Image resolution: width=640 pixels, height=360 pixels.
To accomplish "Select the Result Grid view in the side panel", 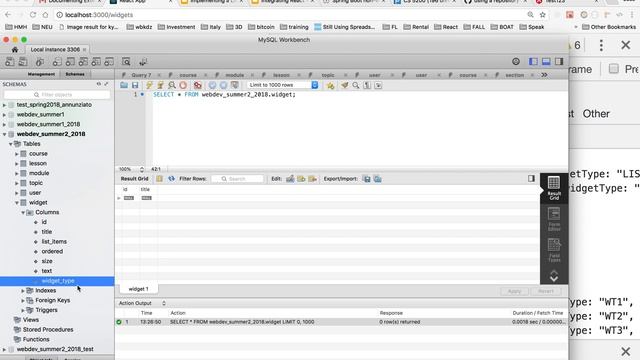I will tap(554, 188).
